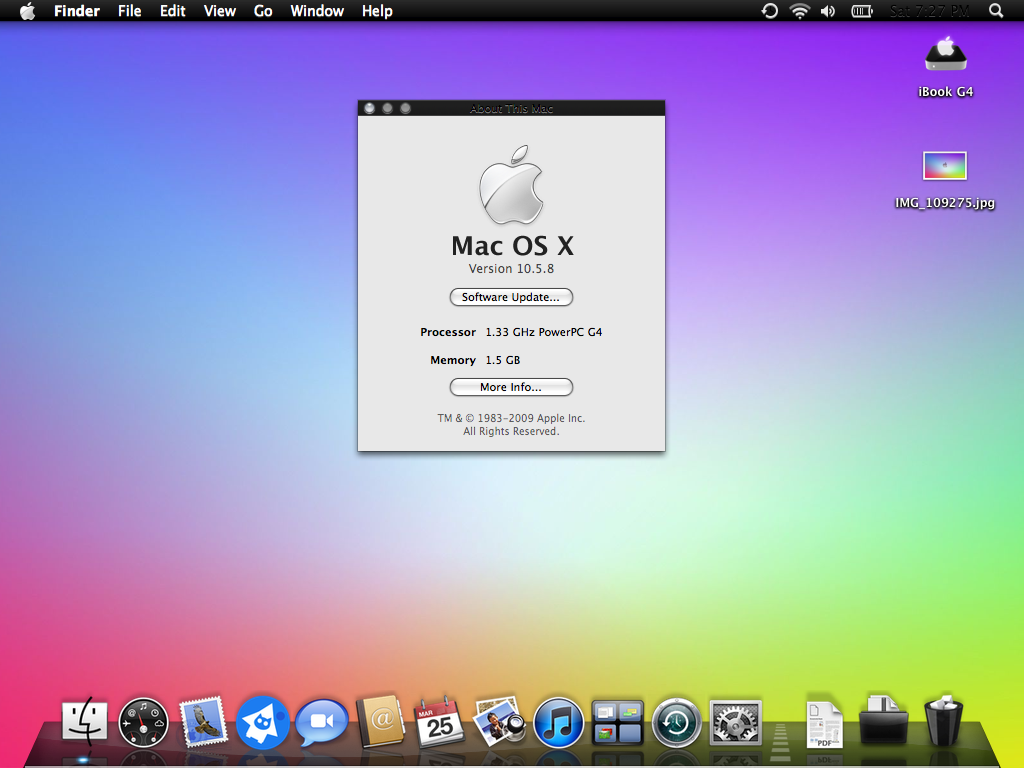Zoom the About This Mac window
This screenshot has height=768, width=1024.
[406, 108]
